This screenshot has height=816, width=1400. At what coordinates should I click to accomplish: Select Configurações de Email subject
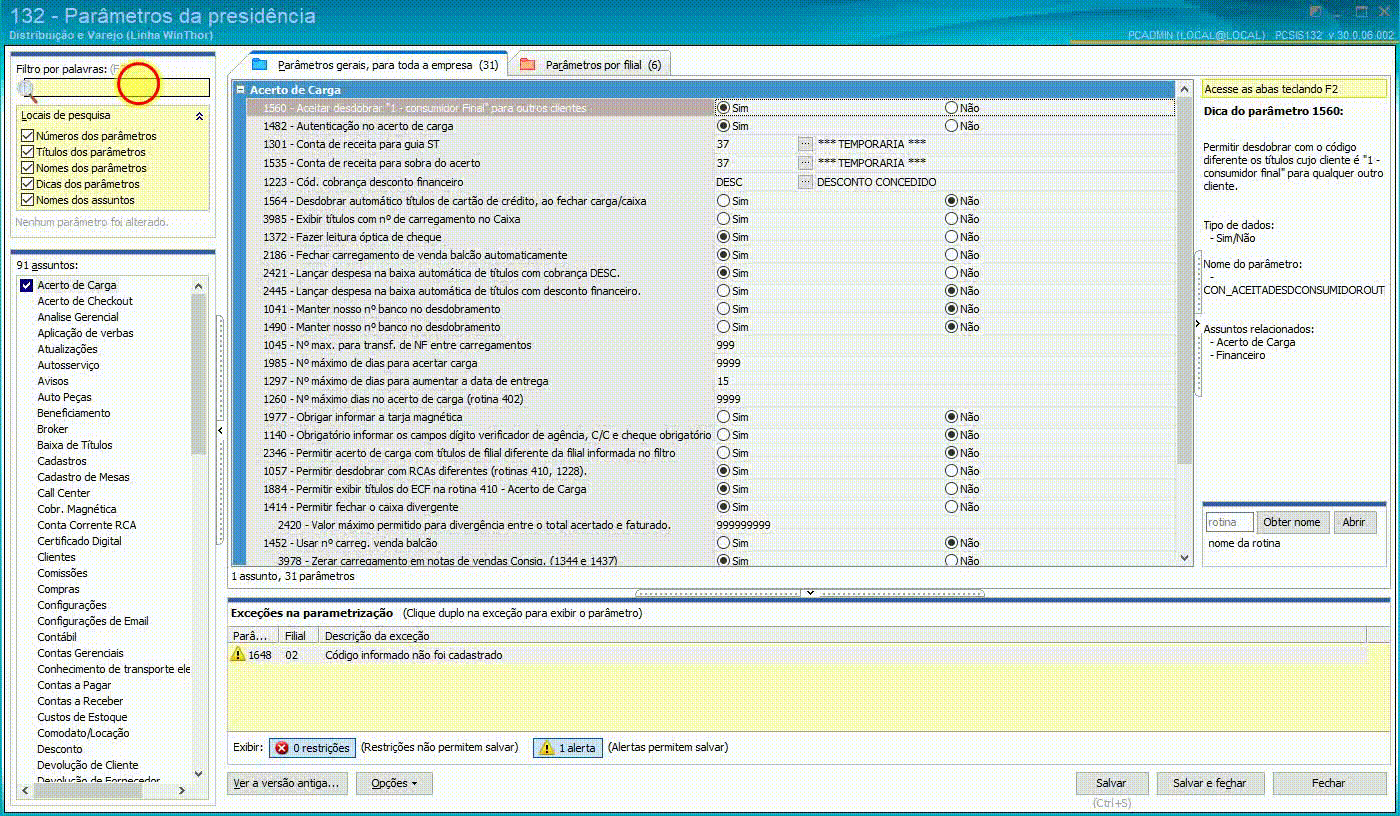point(93,621)
